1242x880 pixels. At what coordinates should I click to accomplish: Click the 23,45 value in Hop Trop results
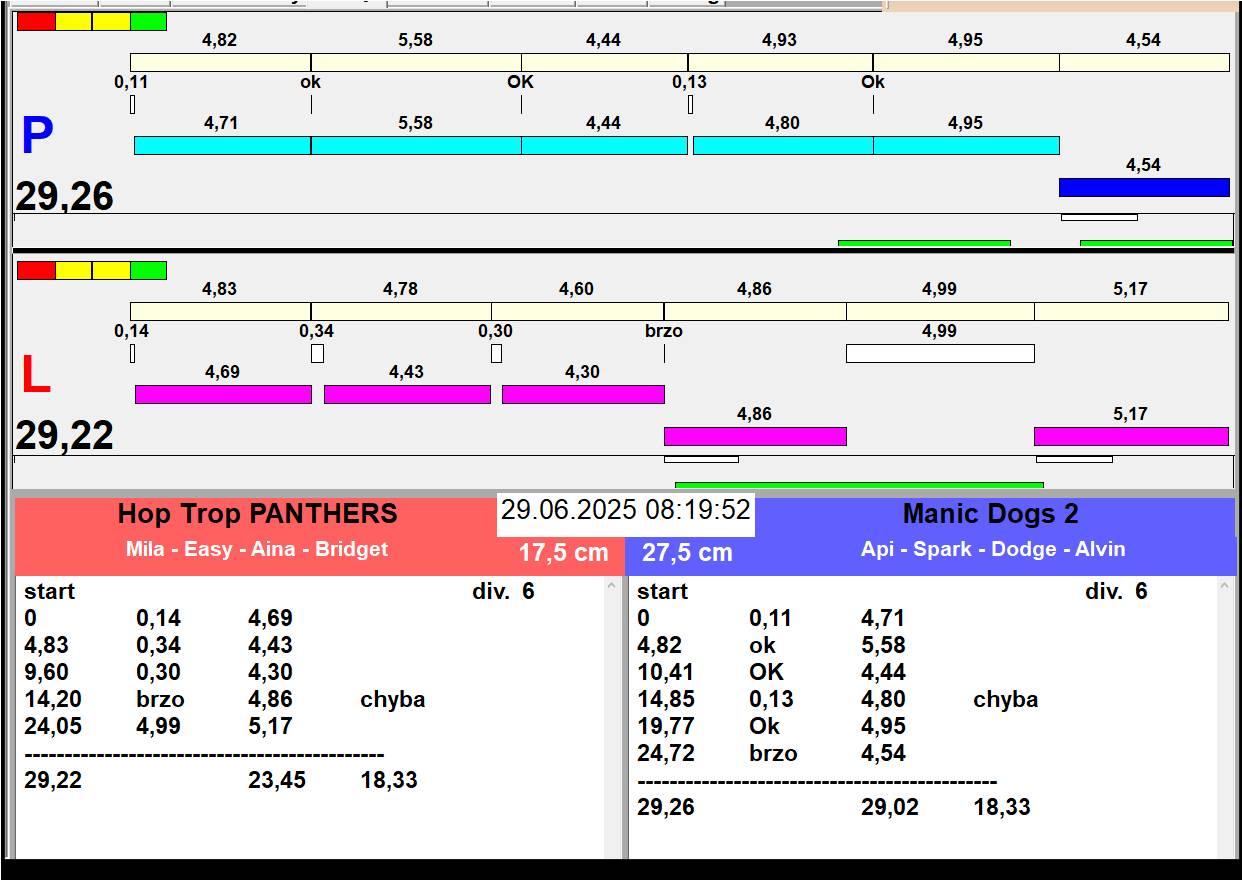pyautogui.click(x=277, y=780)
